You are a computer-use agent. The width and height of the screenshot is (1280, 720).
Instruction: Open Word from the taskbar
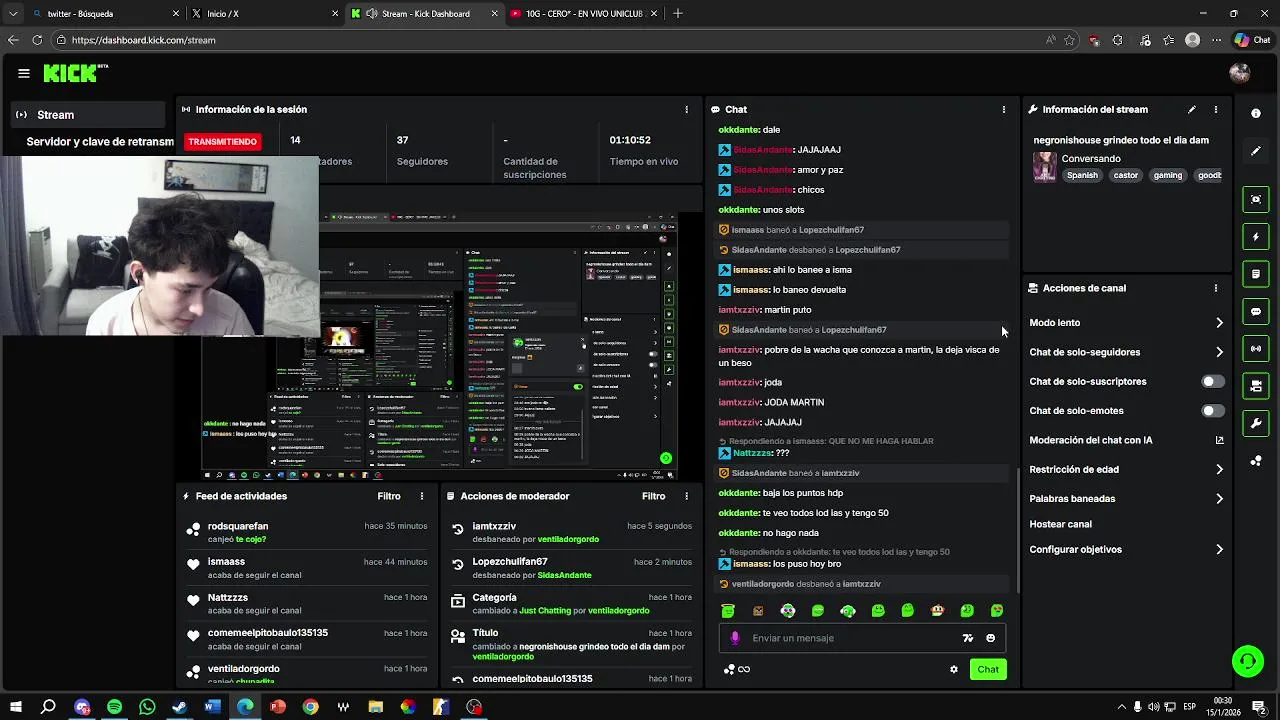[212, 707]
